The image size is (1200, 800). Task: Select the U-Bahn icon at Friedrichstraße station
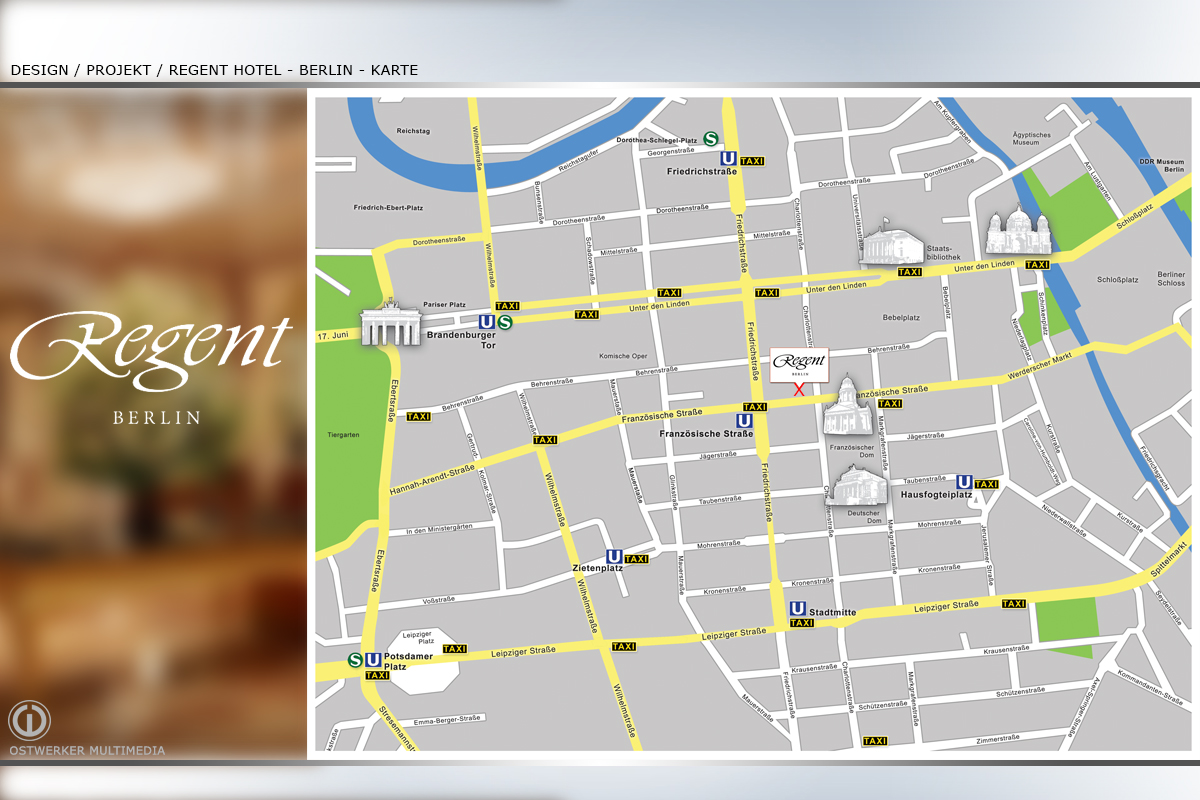(729, 158)
